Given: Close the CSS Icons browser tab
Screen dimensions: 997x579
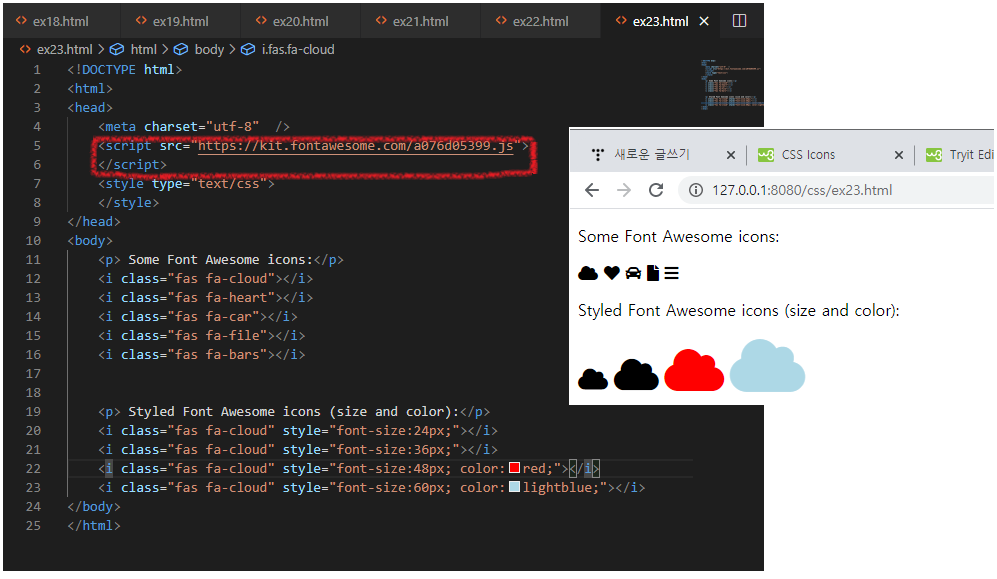Looking at the screenshot, I should [x=898, y=154].
